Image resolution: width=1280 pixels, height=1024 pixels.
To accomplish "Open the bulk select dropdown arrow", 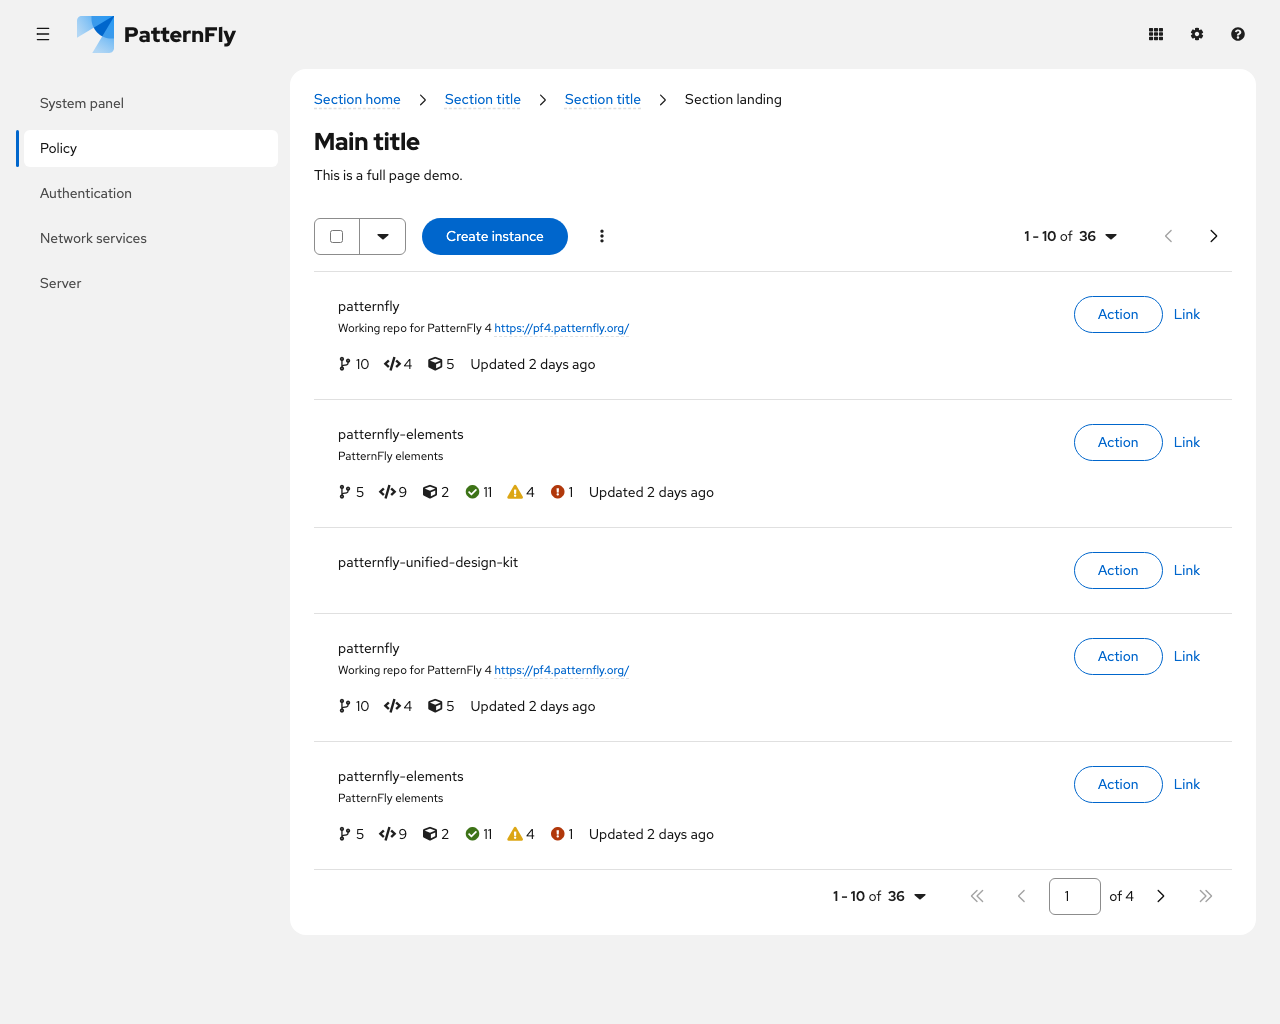I will point(383,236).
